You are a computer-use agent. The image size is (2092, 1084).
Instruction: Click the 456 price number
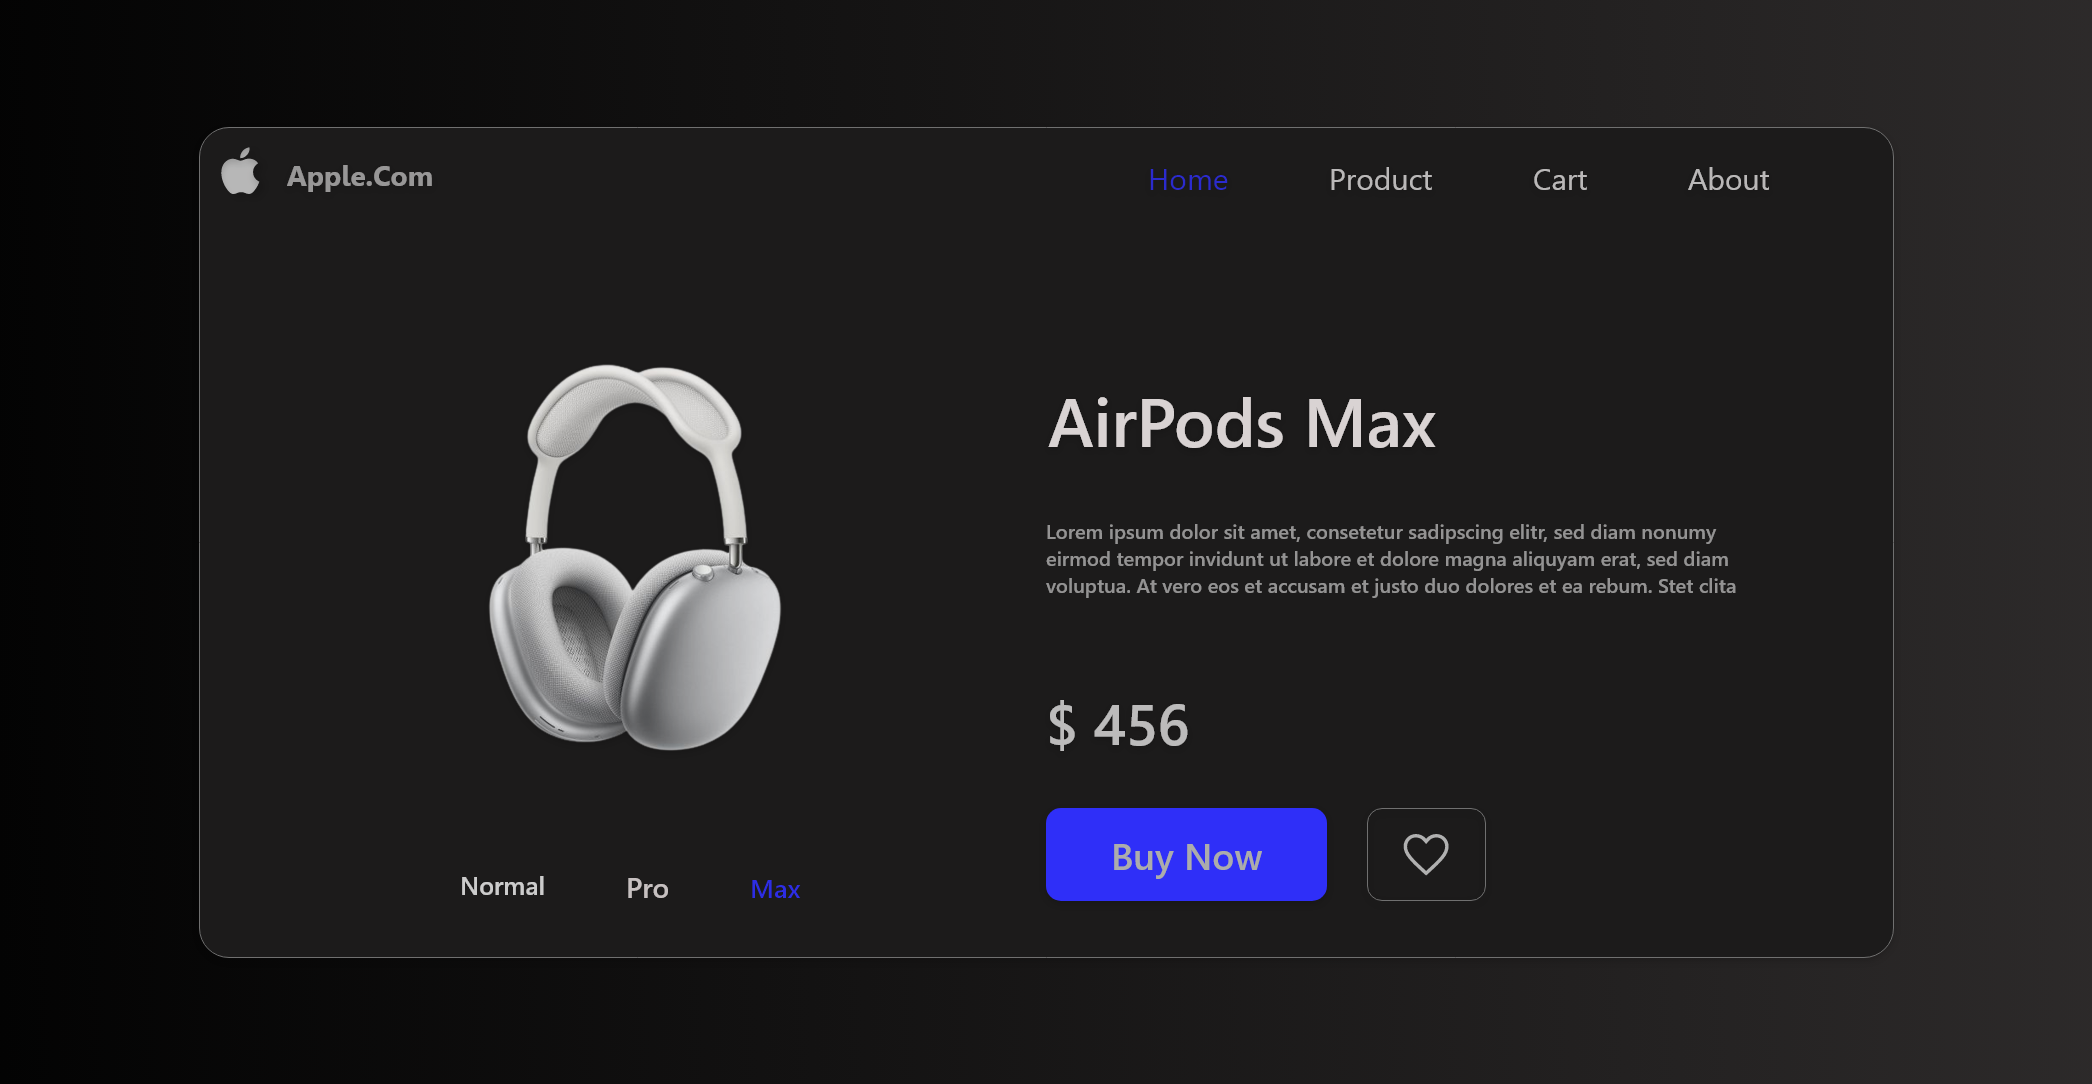click(1141, 725)
